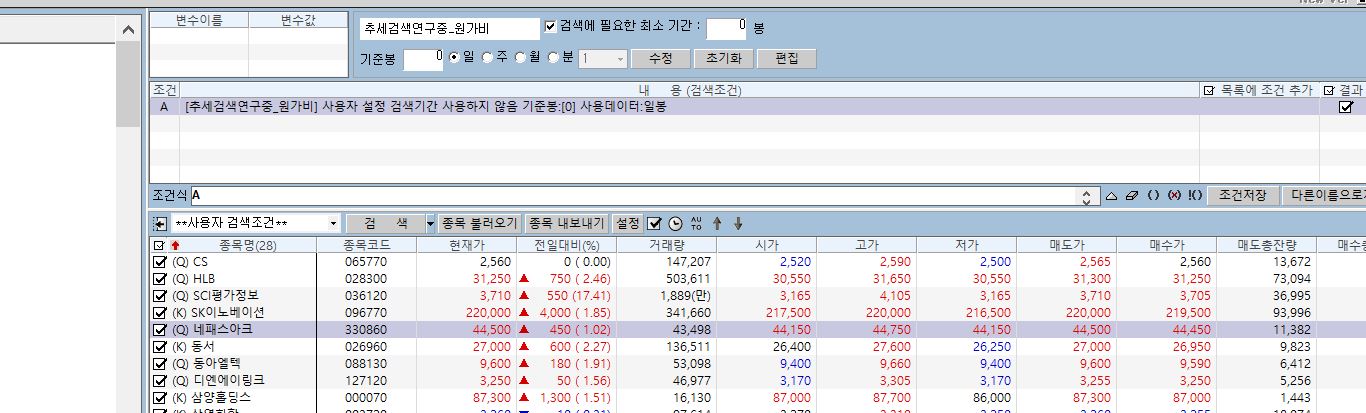1366x413 pixels.
Task: Click the 조건저장 button
Action: coord(1242,196)
